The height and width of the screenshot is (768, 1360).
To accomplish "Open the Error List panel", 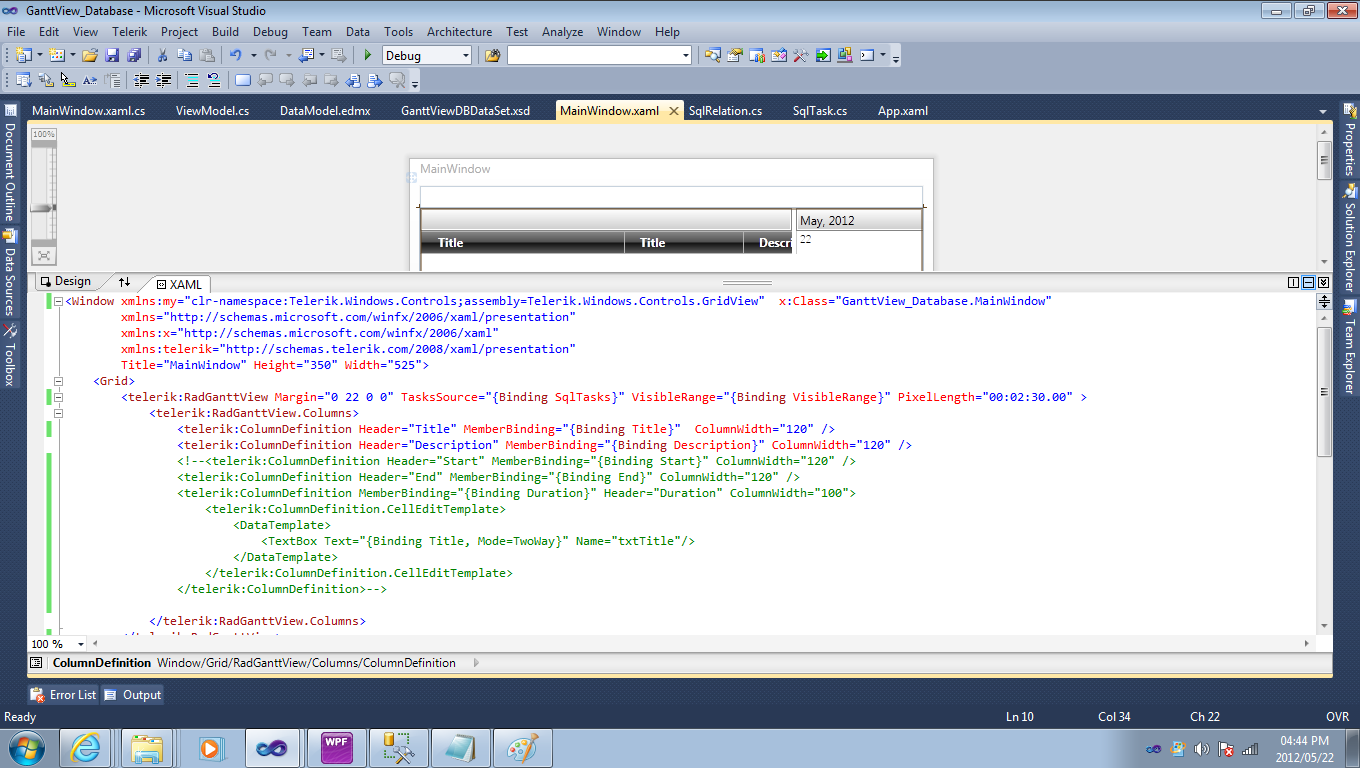I will (x=64, y=695).
